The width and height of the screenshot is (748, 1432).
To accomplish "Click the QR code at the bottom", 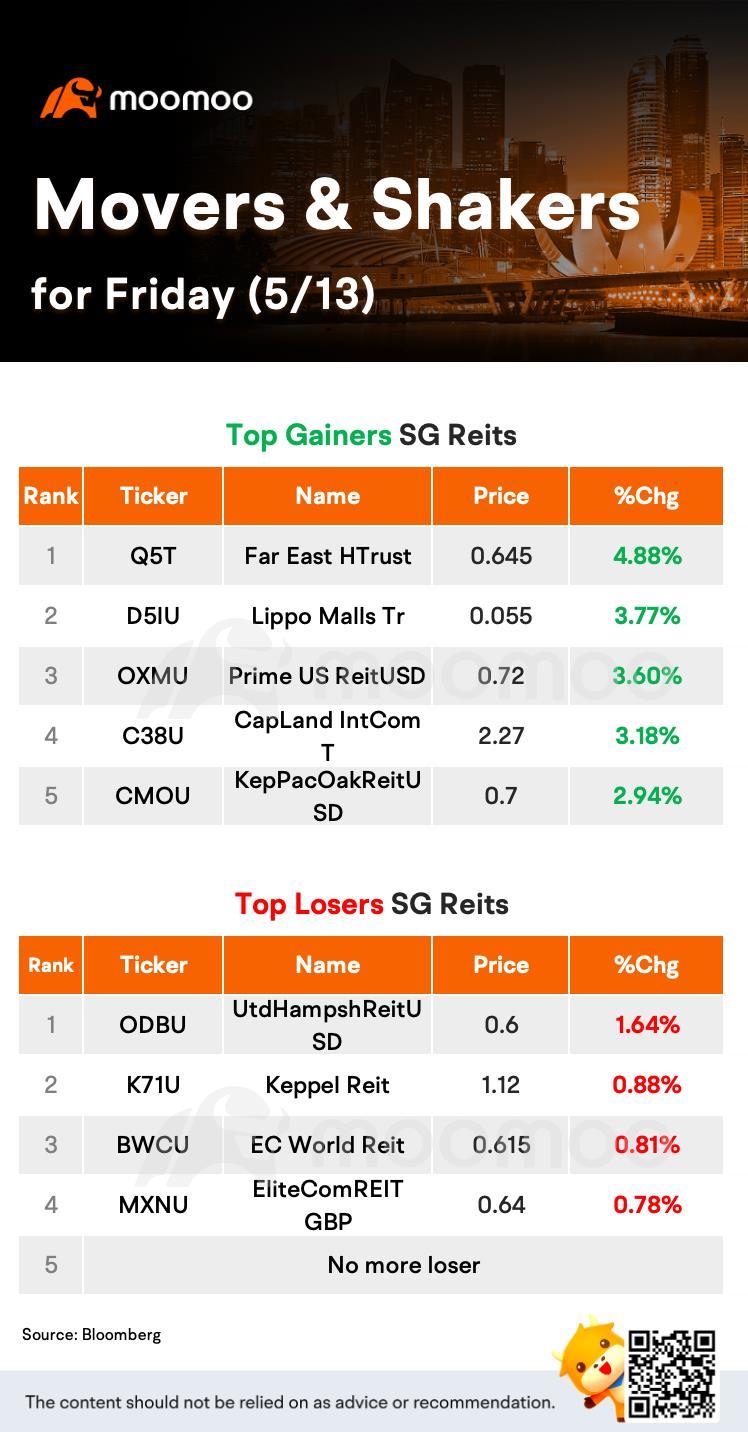I will [x=671, y=1373].
